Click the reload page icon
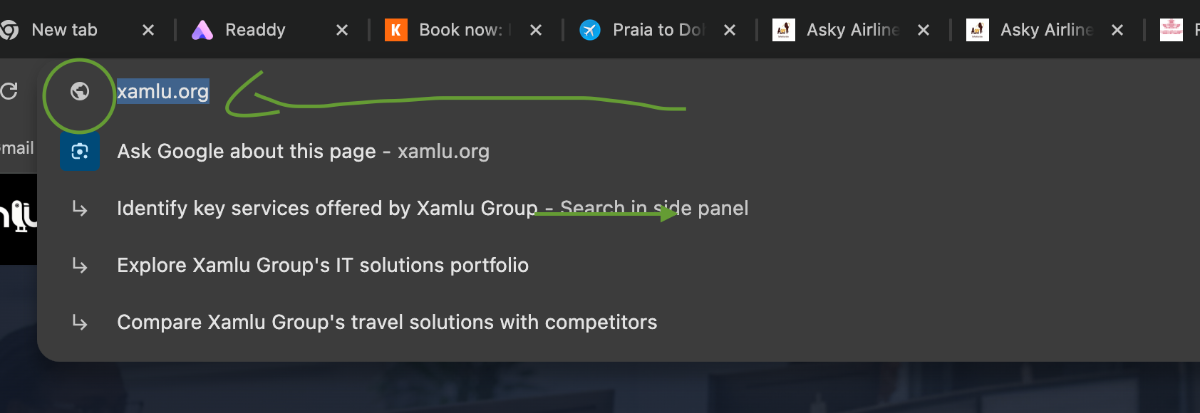The height and width of the screenshot is (413, 1200). [9, 91]
